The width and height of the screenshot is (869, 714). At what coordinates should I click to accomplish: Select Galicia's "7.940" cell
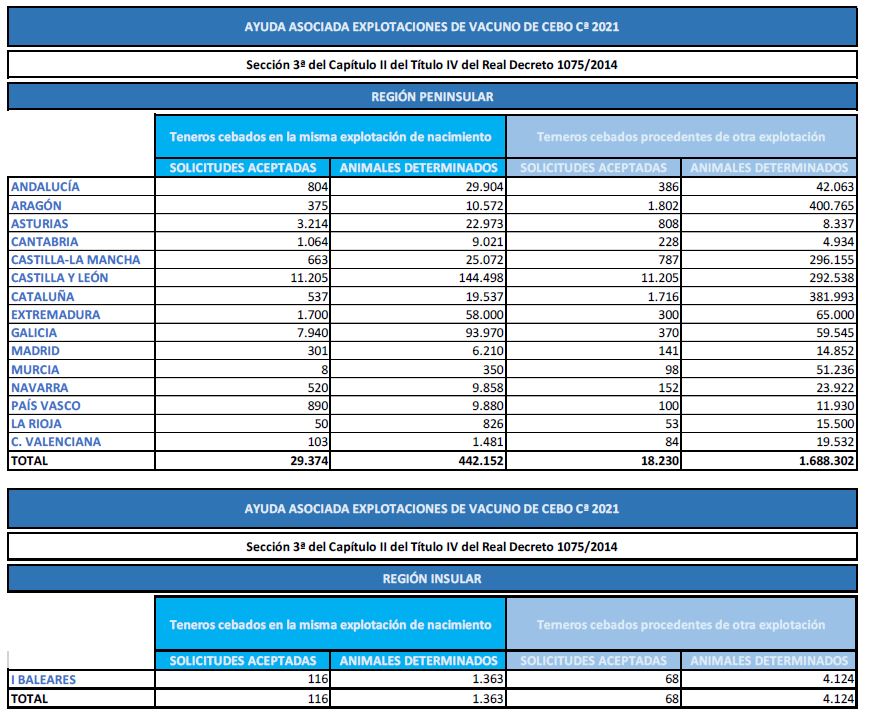[x=313, y=333]
